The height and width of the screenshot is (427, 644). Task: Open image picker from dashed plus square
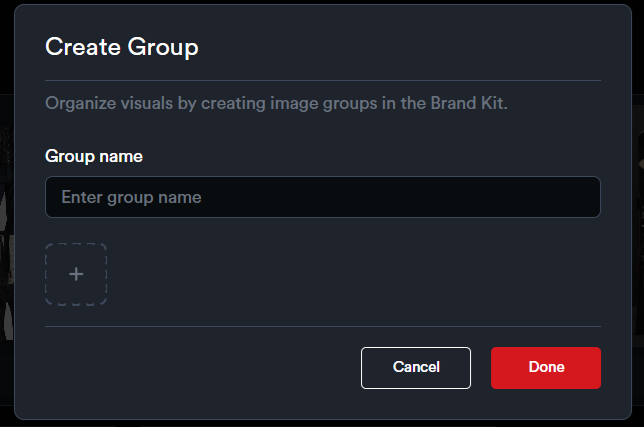(x=76, y=274)
